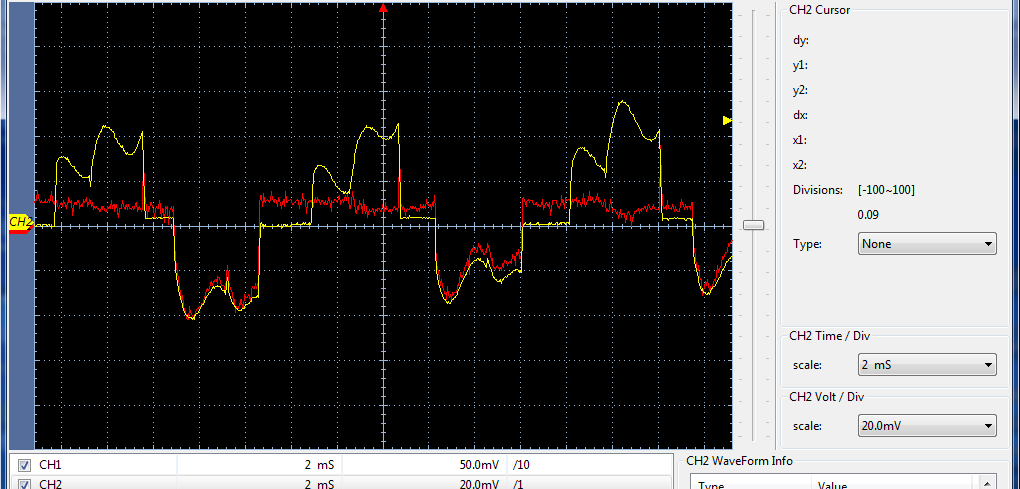1020x489 pixels.
Task: Select the CH2 ground level marker label
Action: coord(20,222)
